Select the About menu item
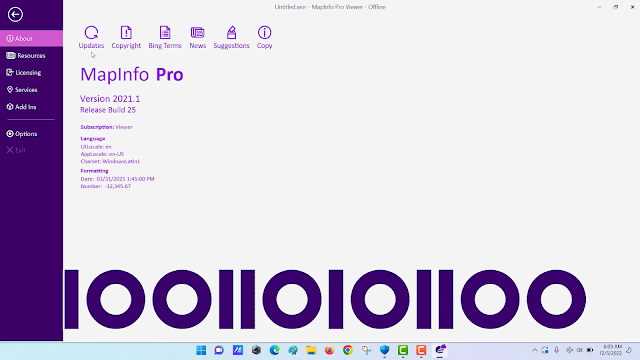Image resolution: width=640 pixels, height=360 pixels. (x=31, y=38)
